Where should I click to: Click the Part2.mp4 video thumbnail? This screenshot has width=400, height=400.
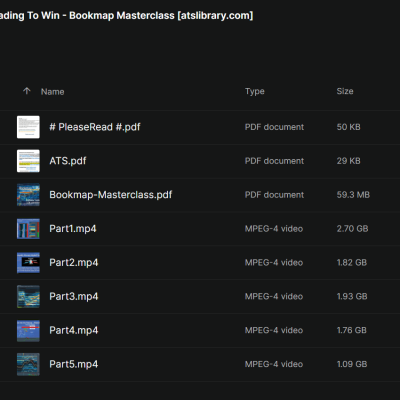coord(28,263)
